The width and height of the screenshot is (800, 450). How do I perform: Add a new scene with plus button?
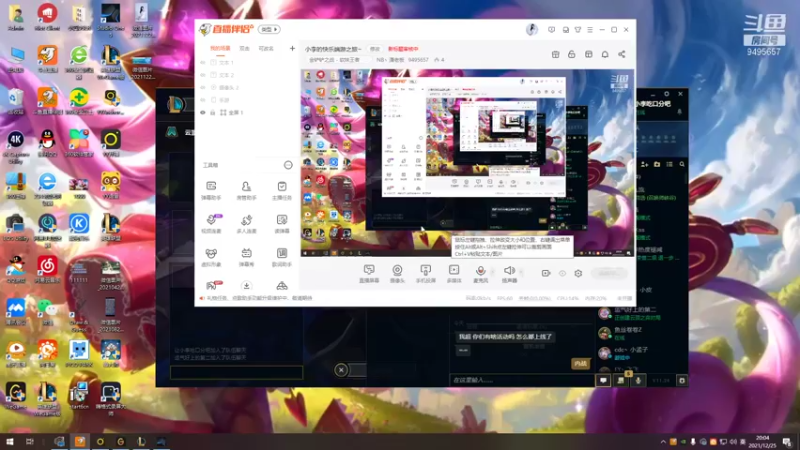[292, 48]
